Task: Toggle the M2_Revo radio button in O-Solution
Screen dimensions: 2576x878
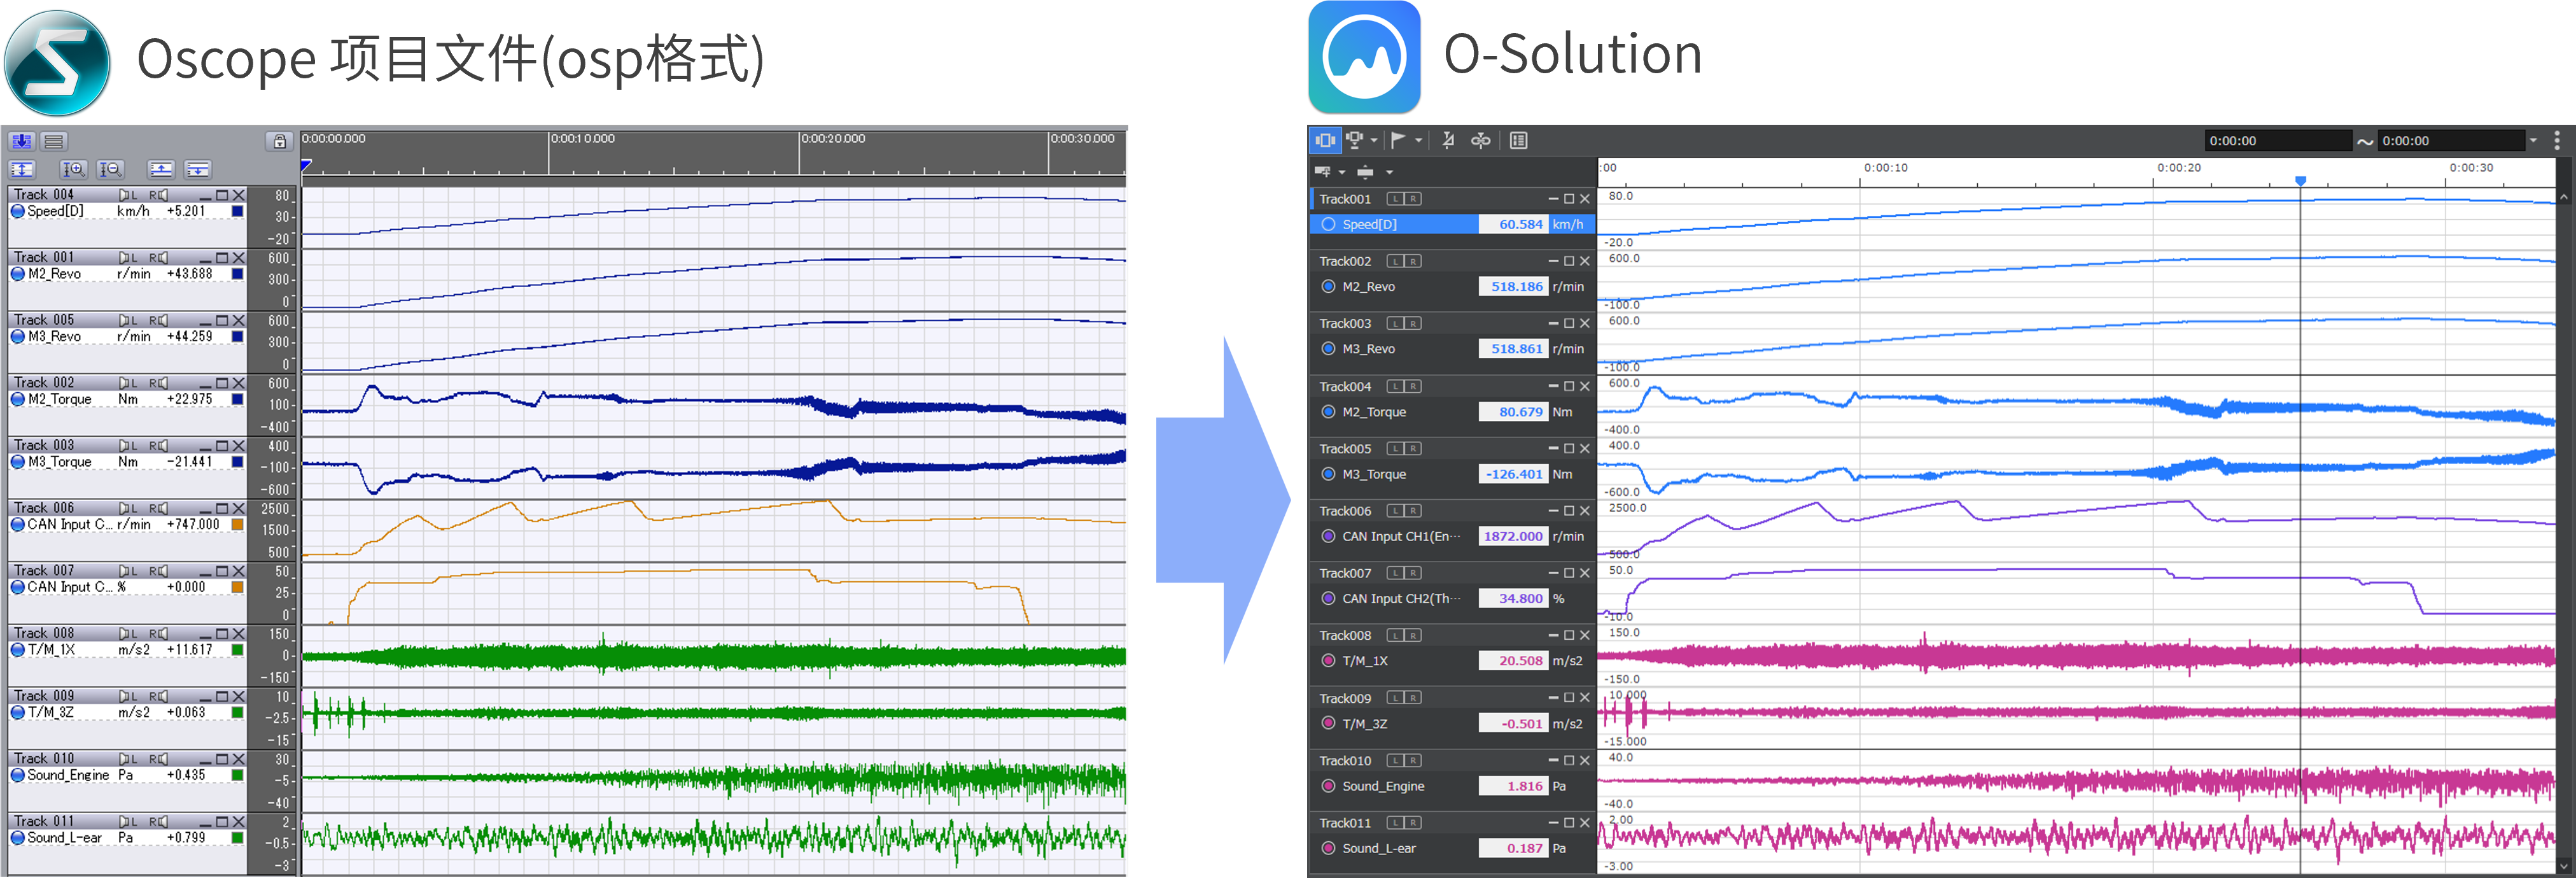Action: (x=1328, y=286)
